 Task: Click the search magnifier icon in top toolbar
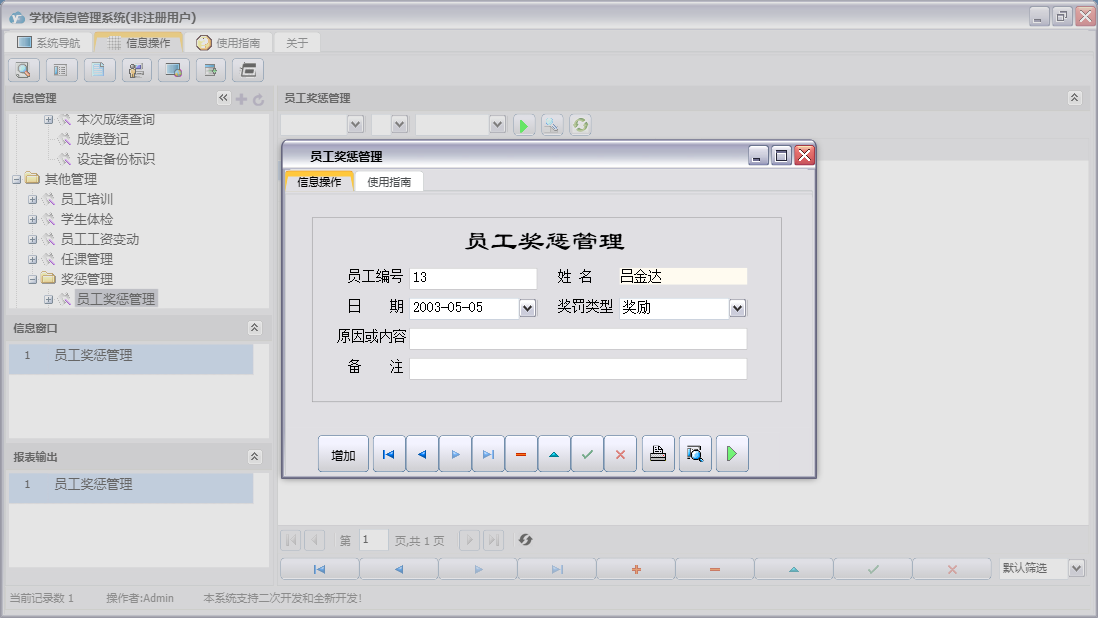coord(24,70)
